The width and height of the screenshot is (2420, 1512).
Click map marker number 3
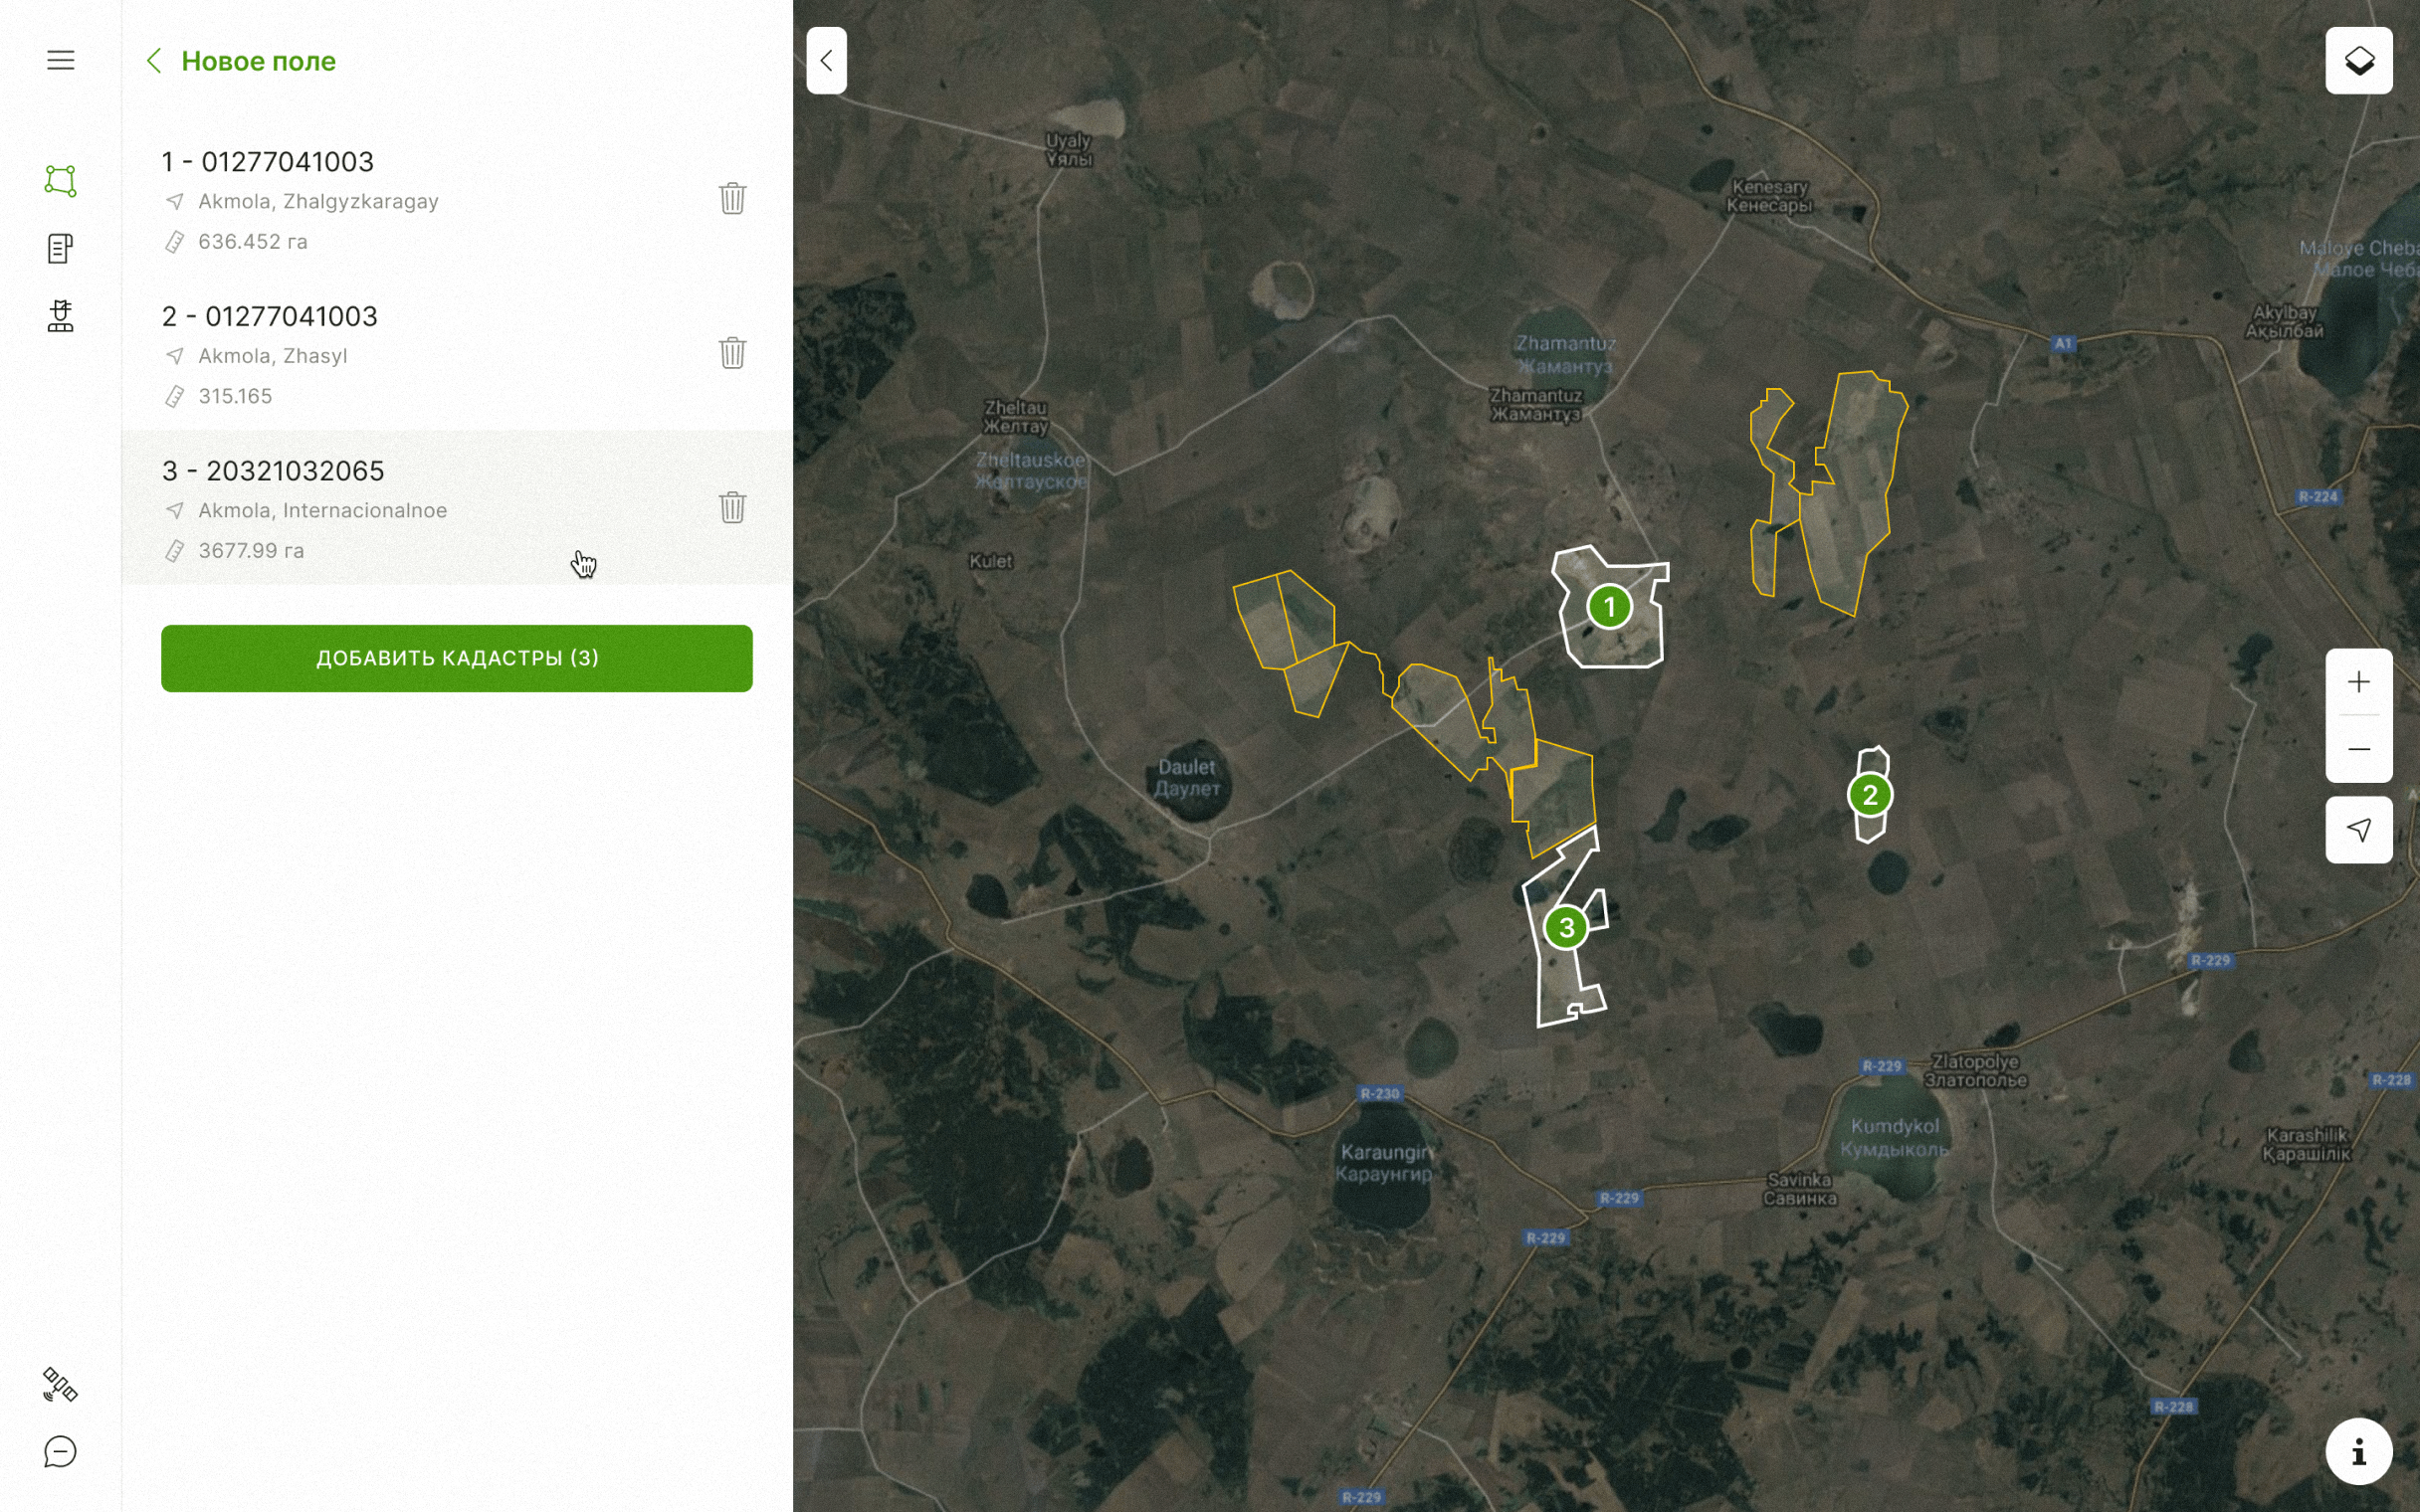coord(1566,928)
